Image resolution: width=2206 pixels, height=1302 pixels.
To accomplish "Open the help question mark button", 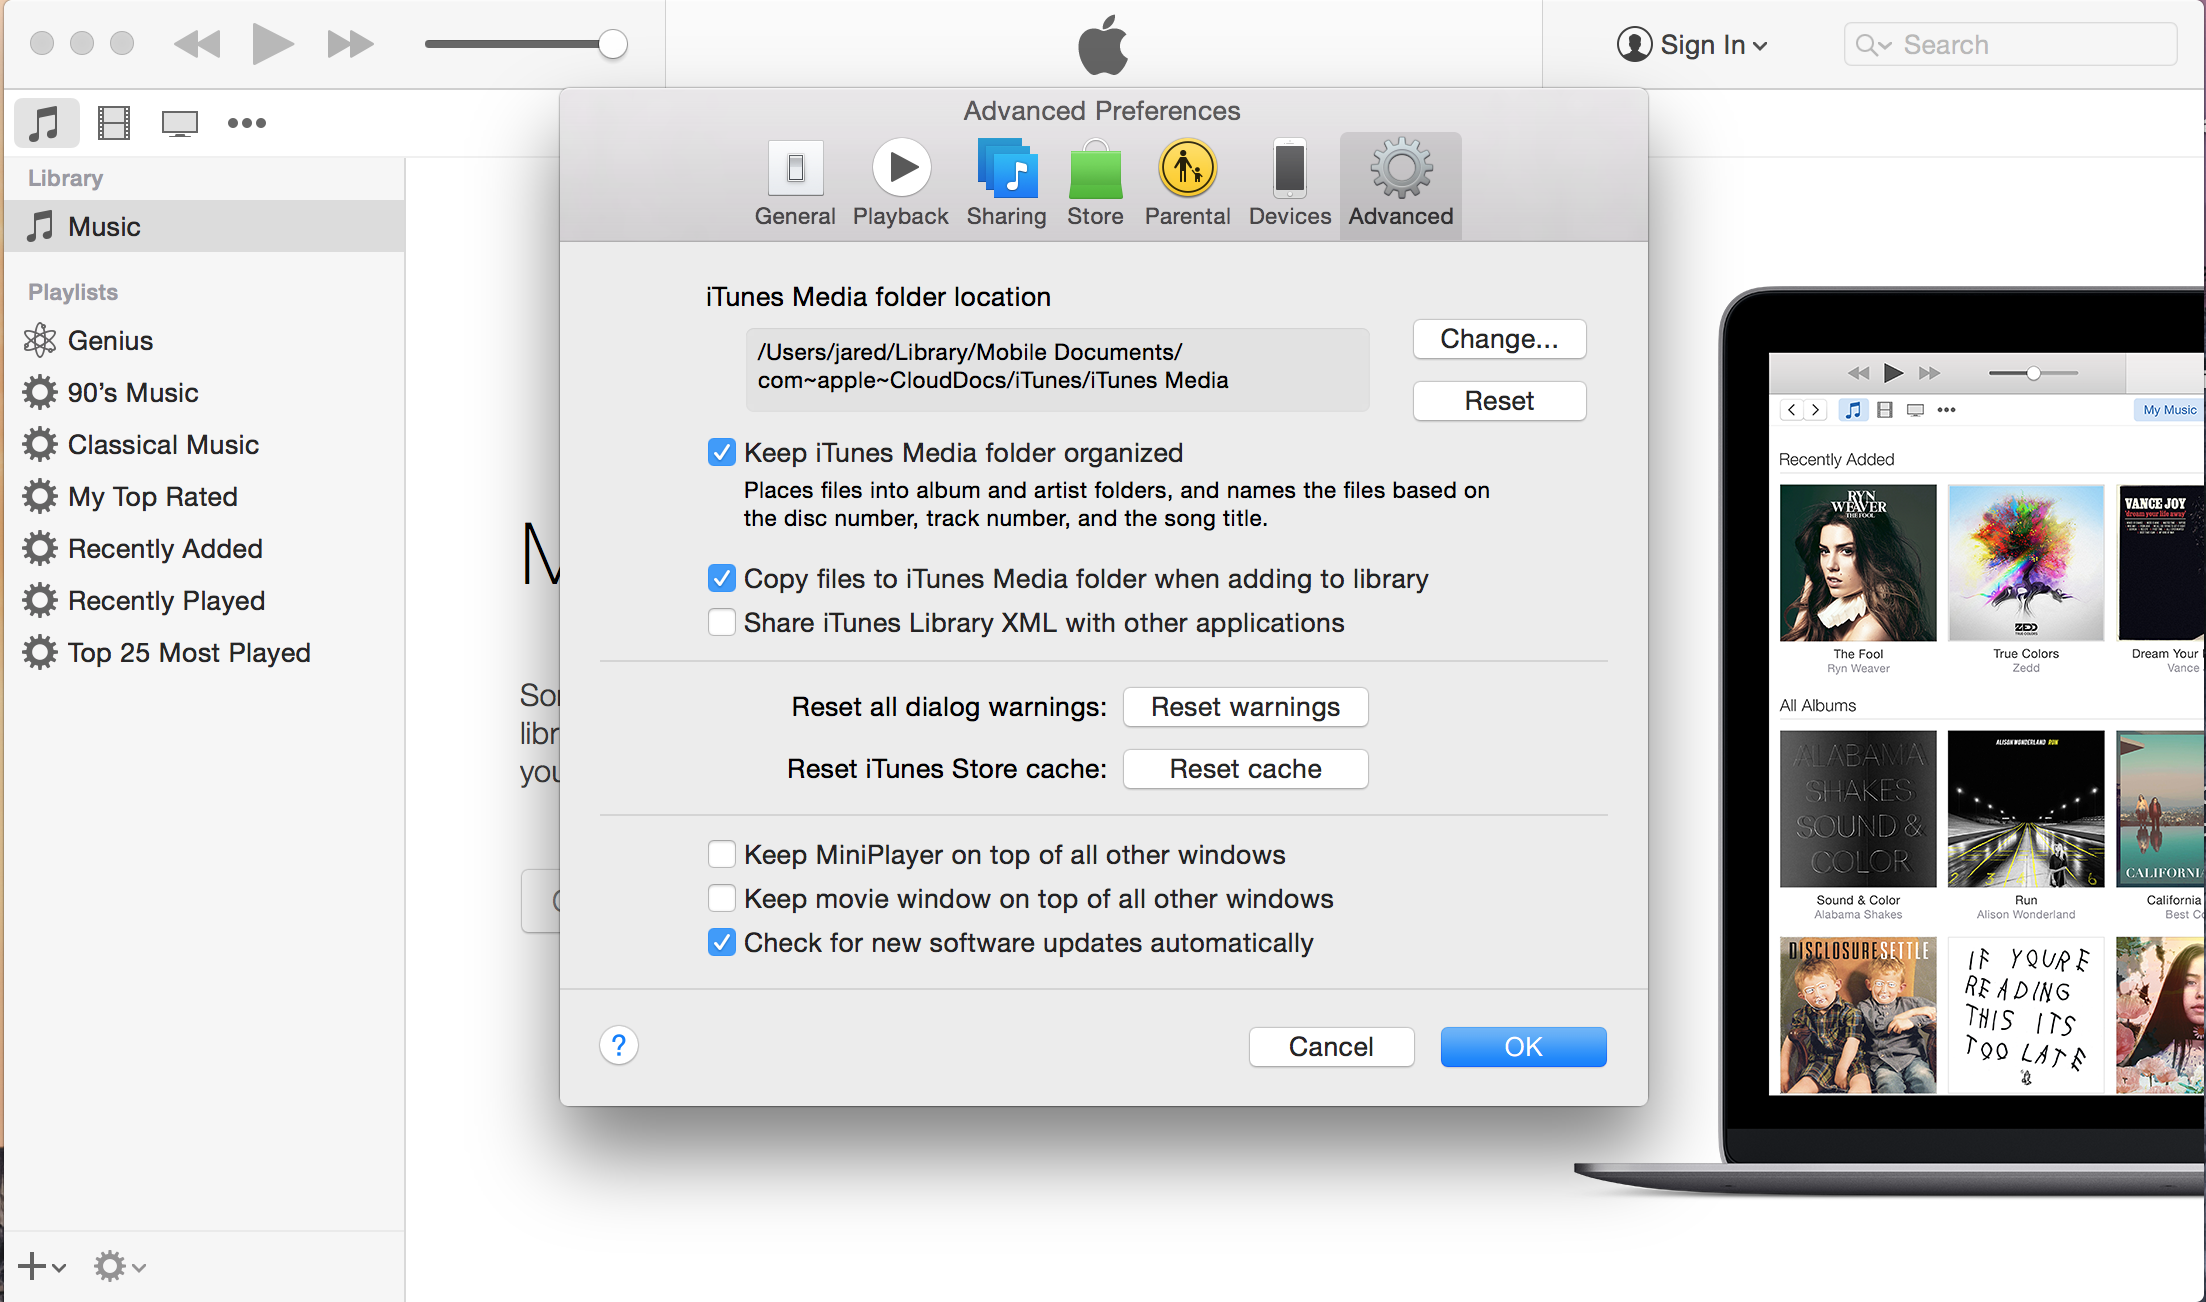I will tap(619, 1046).
